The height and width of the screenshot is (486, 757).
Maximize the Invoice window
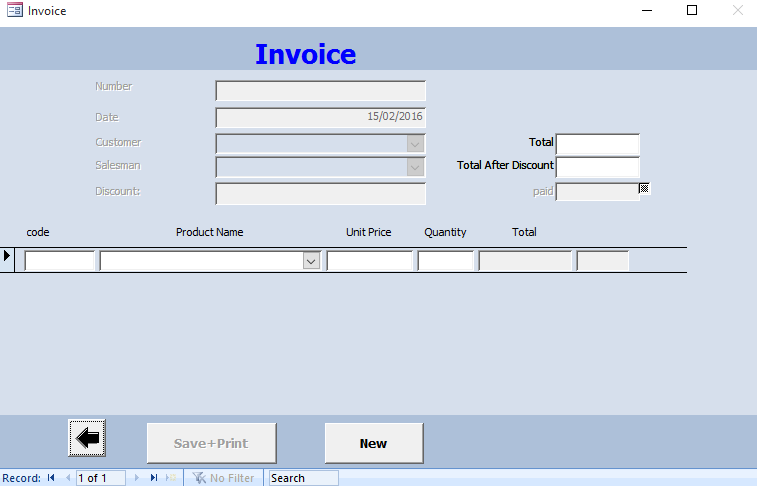coord(692,10)
